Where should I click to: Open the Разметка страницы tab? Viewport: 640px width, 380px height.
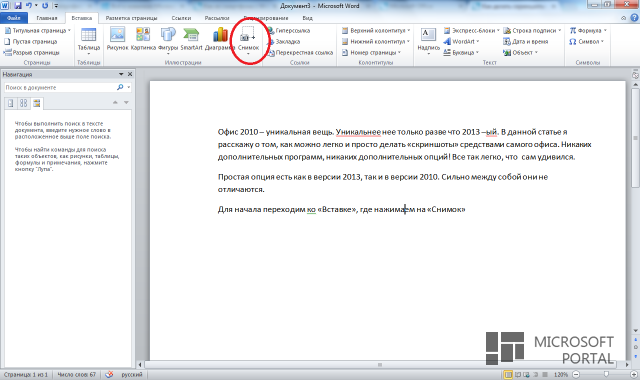pos(131,18)
